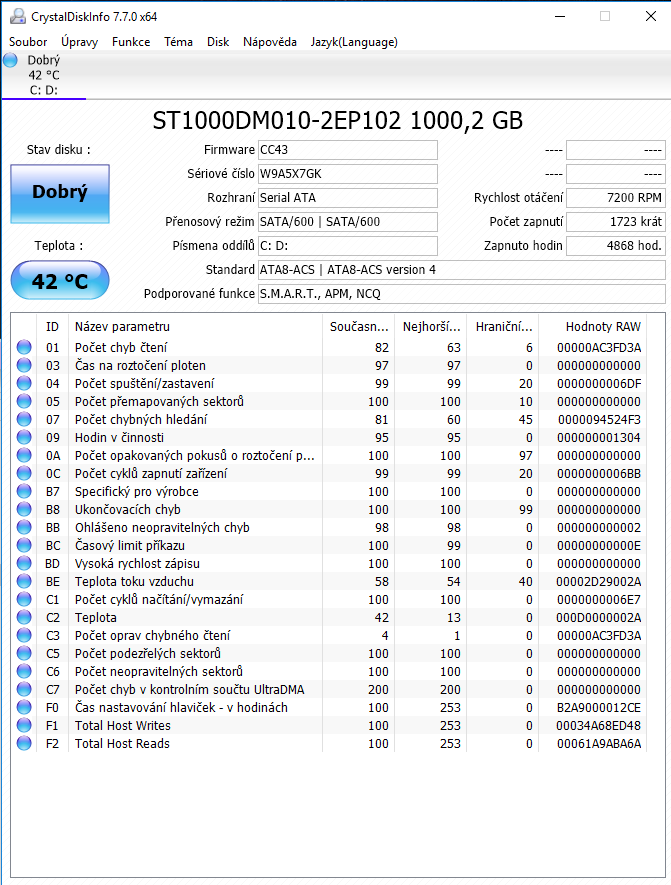Click status orb for attribute C6 neopravitelných sektorů
Image resolution: width=671 pixels, height=885 pixels.
click(x=24, y=672)
